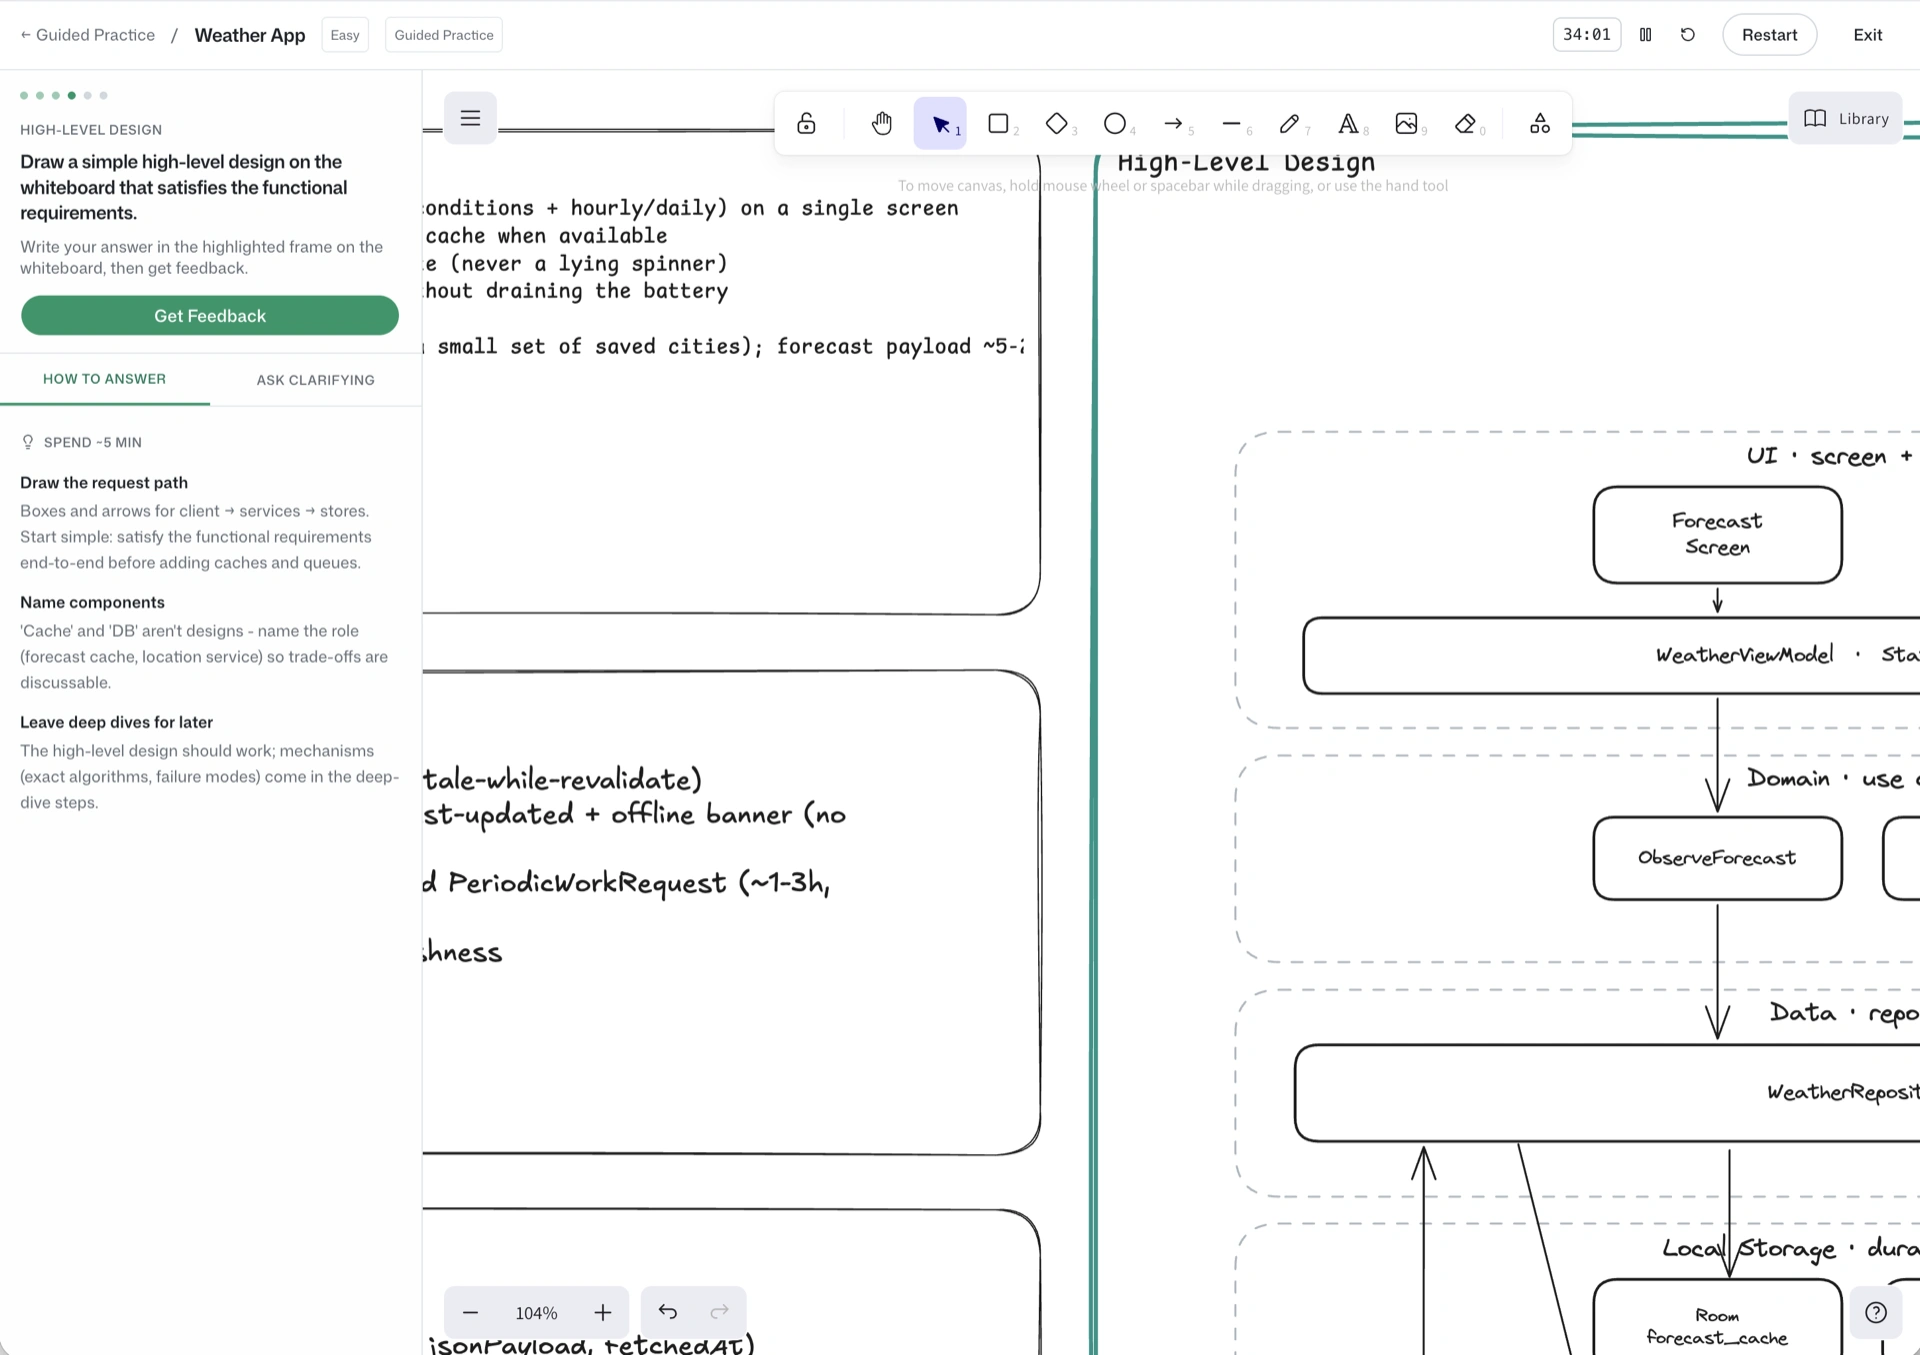Screen dimensions: 1920x1355
Task: Click the fourth progress step dot
Action: pos(71,96)
